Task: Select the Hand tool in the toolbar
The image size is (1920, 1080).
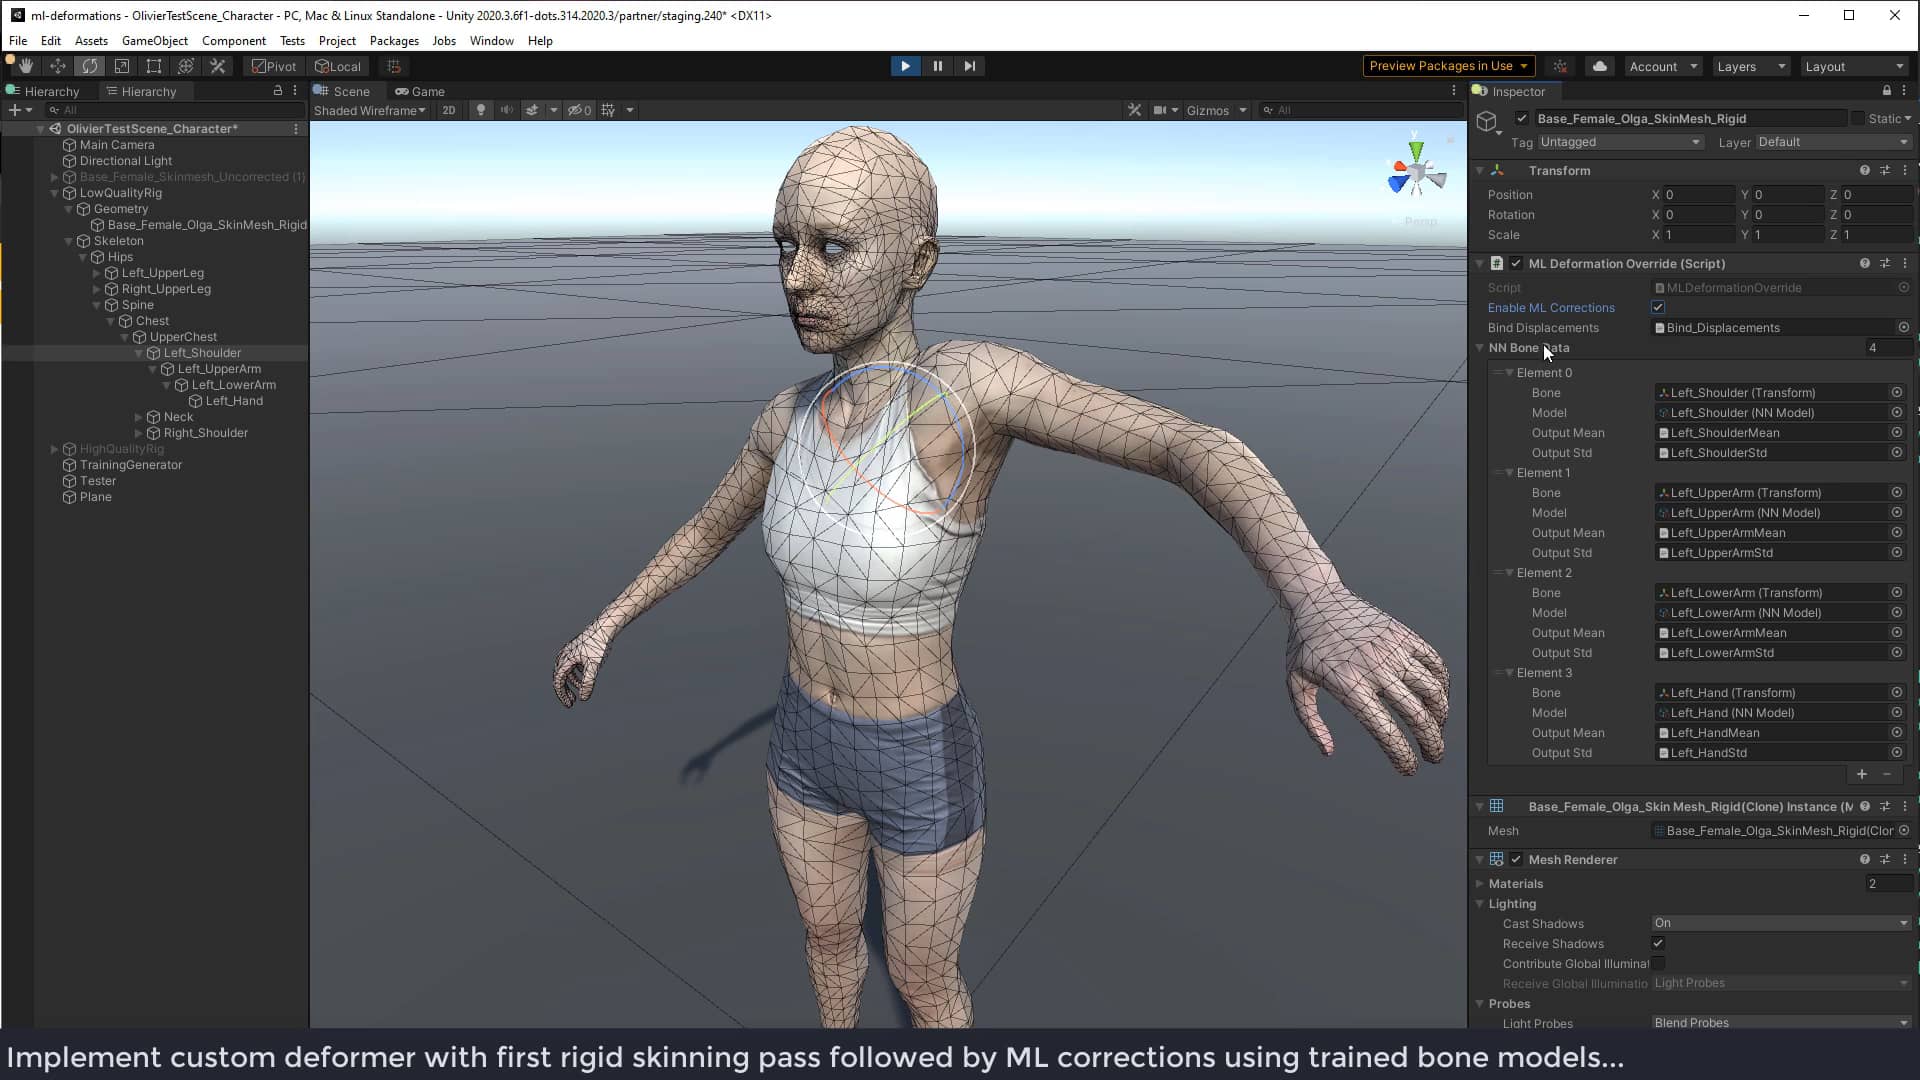Action: point(25,65)
